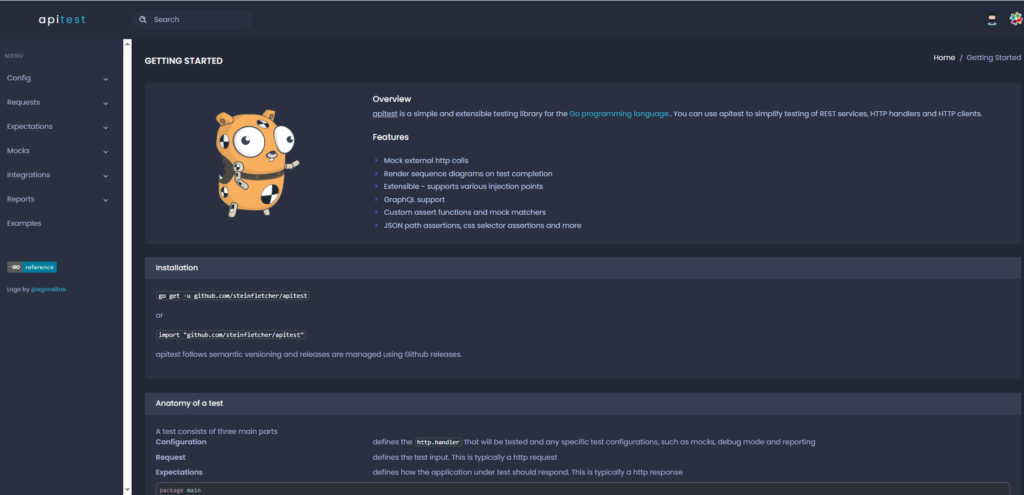1024x495 pixels.
Task: Click the apitest logo in header
Action: pyautogui.click(x=63, y=19)
